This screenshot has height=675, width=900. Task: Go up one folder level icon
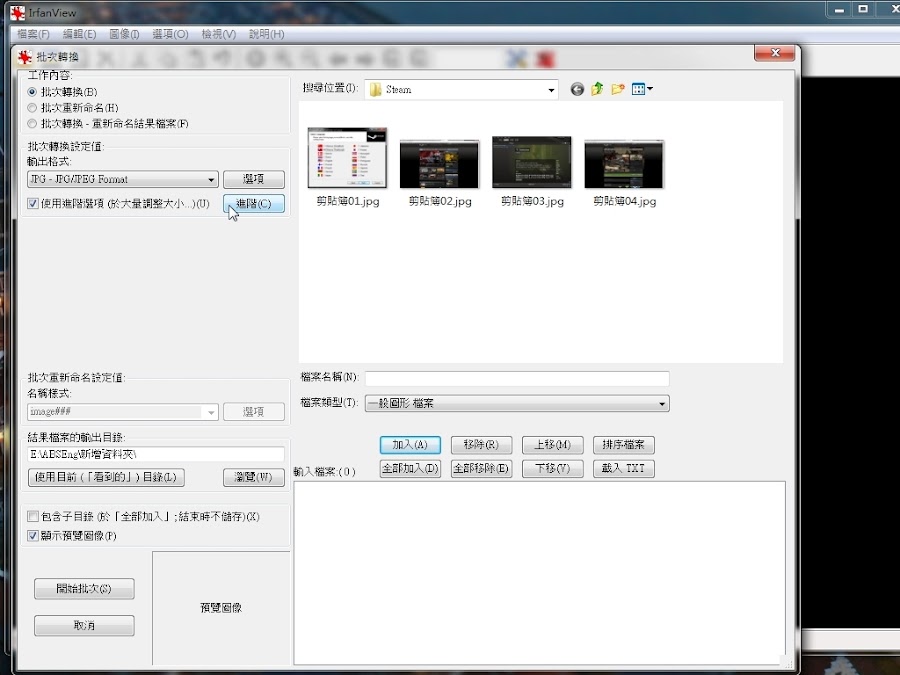click(597, 89)
